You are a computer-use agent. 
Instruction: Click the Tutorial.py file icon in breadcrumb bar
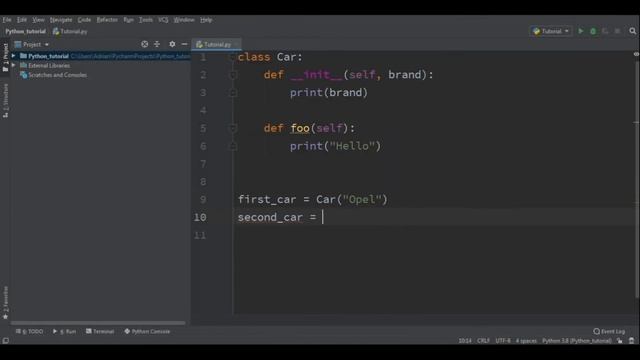click(x=56, y=31)
